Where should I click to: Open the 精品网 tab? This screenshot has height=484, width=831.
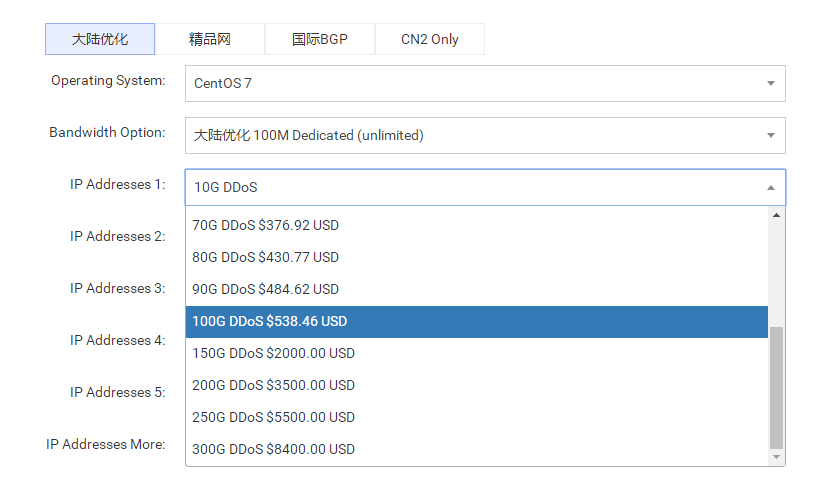210,39
